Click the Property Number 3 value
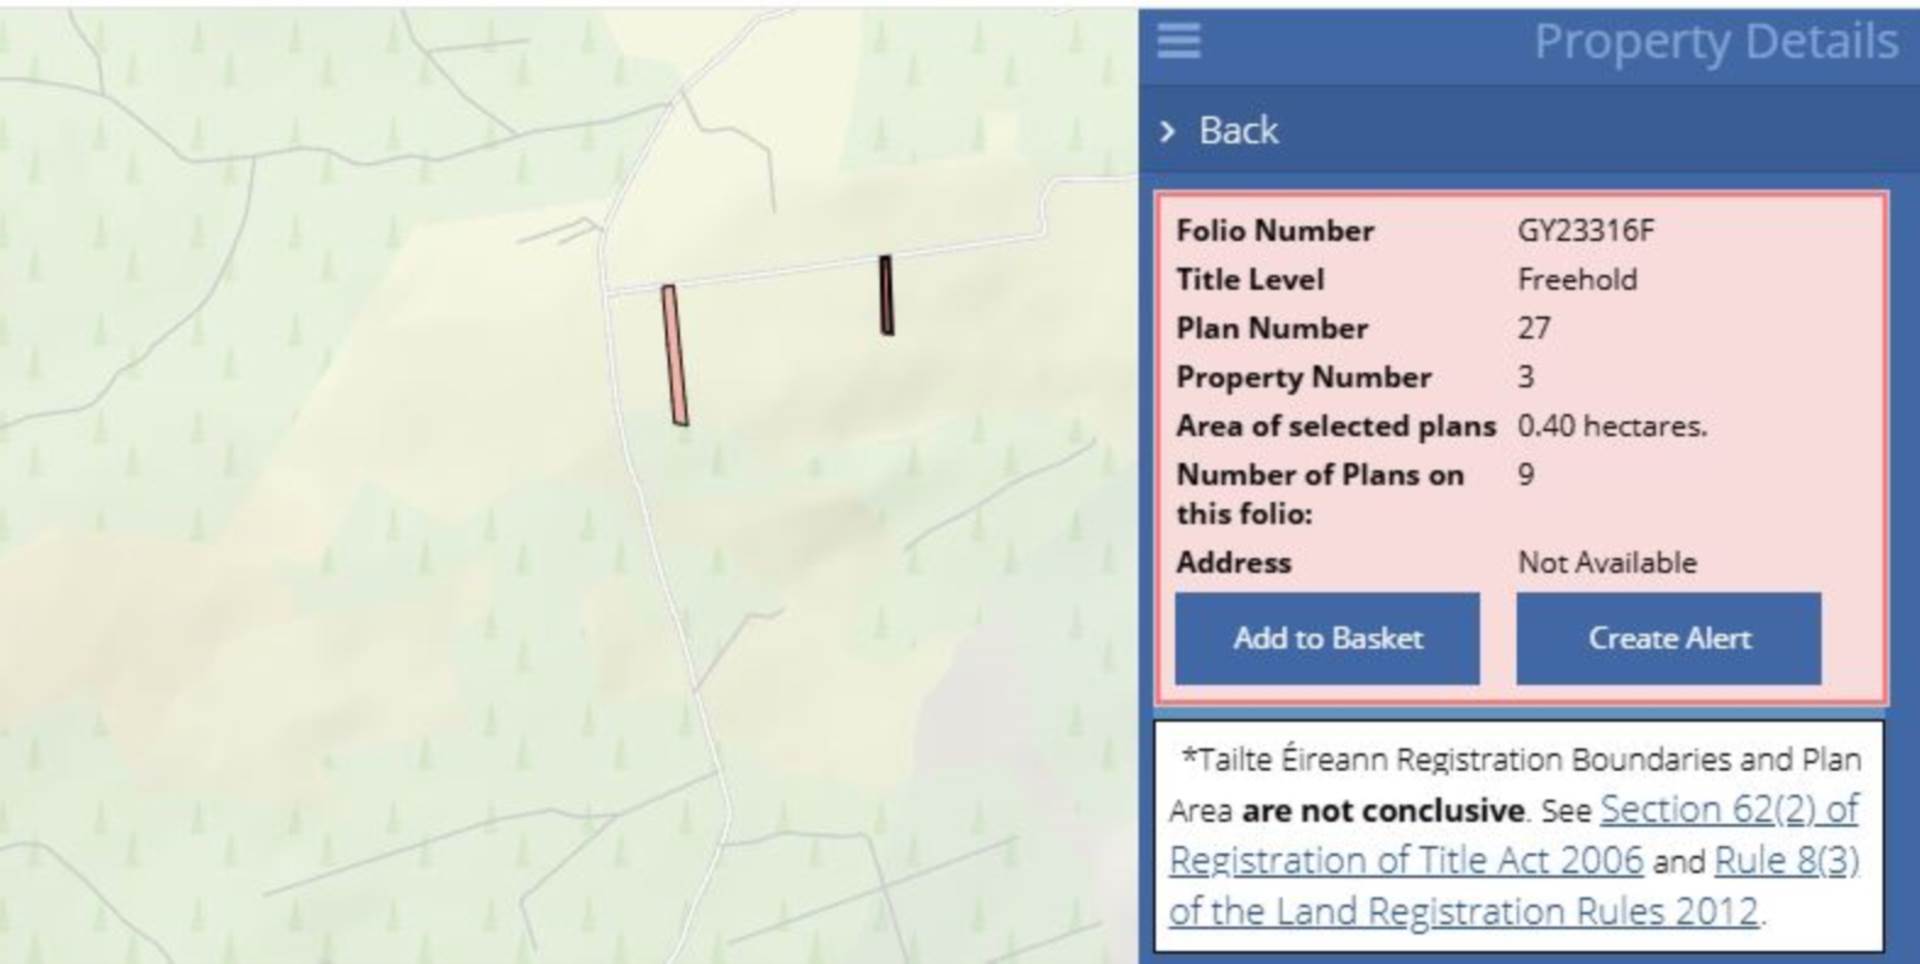Image resolution: width=1920 pixels, height=964 pixels. tap(1526, 377)
